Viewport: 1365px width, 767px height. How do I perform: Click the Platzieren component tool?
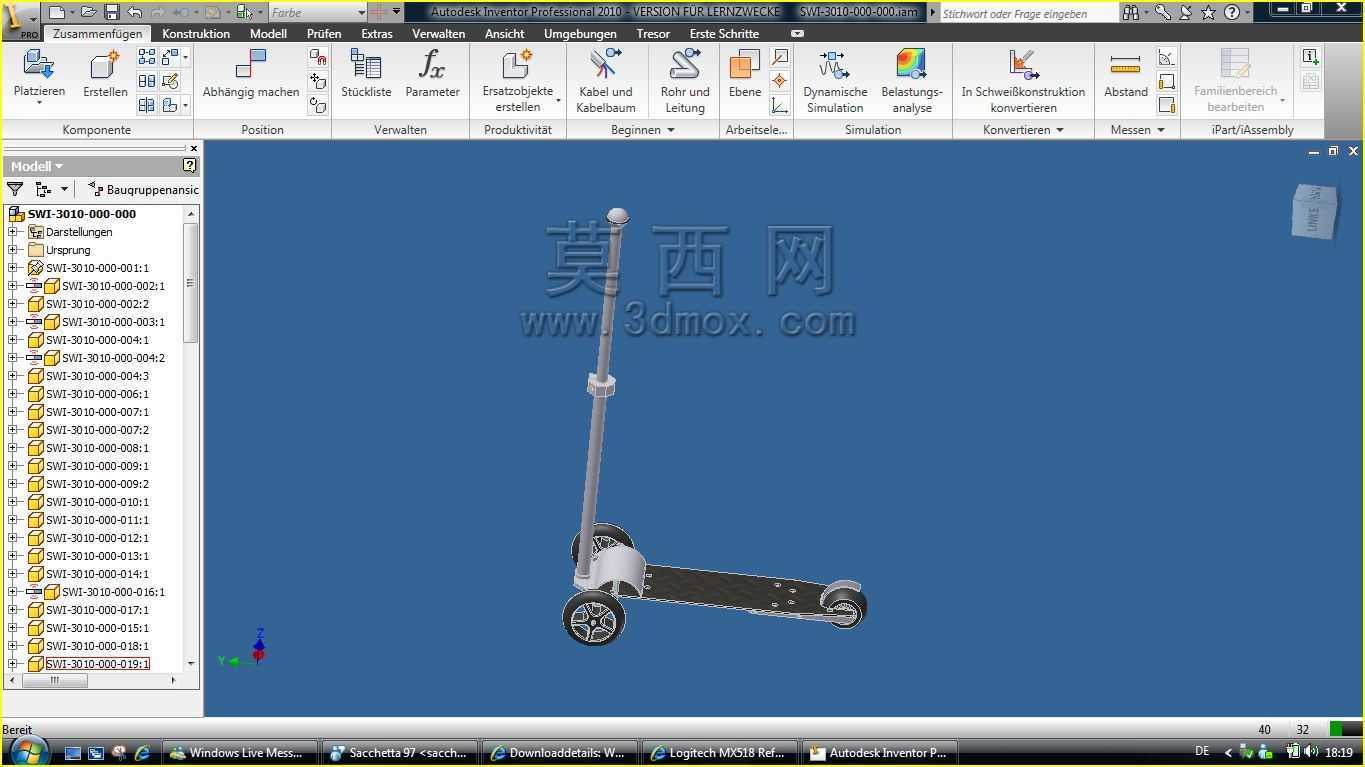point(39,74)
